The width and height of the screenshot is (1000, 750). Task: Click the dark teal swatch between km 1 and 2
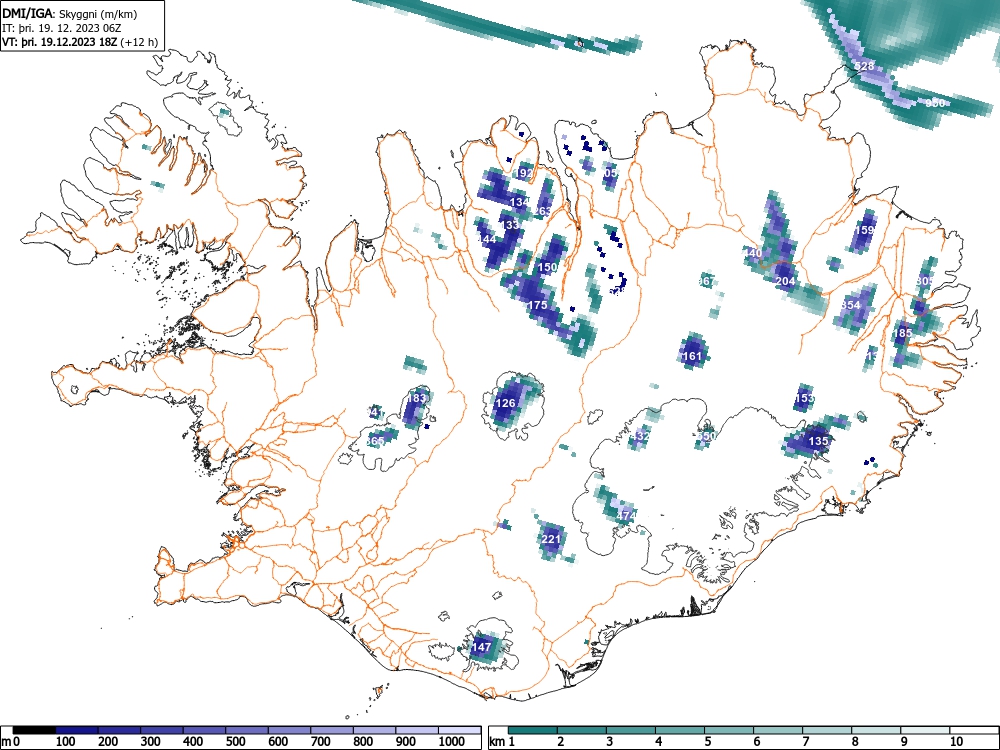pos(533,730)
